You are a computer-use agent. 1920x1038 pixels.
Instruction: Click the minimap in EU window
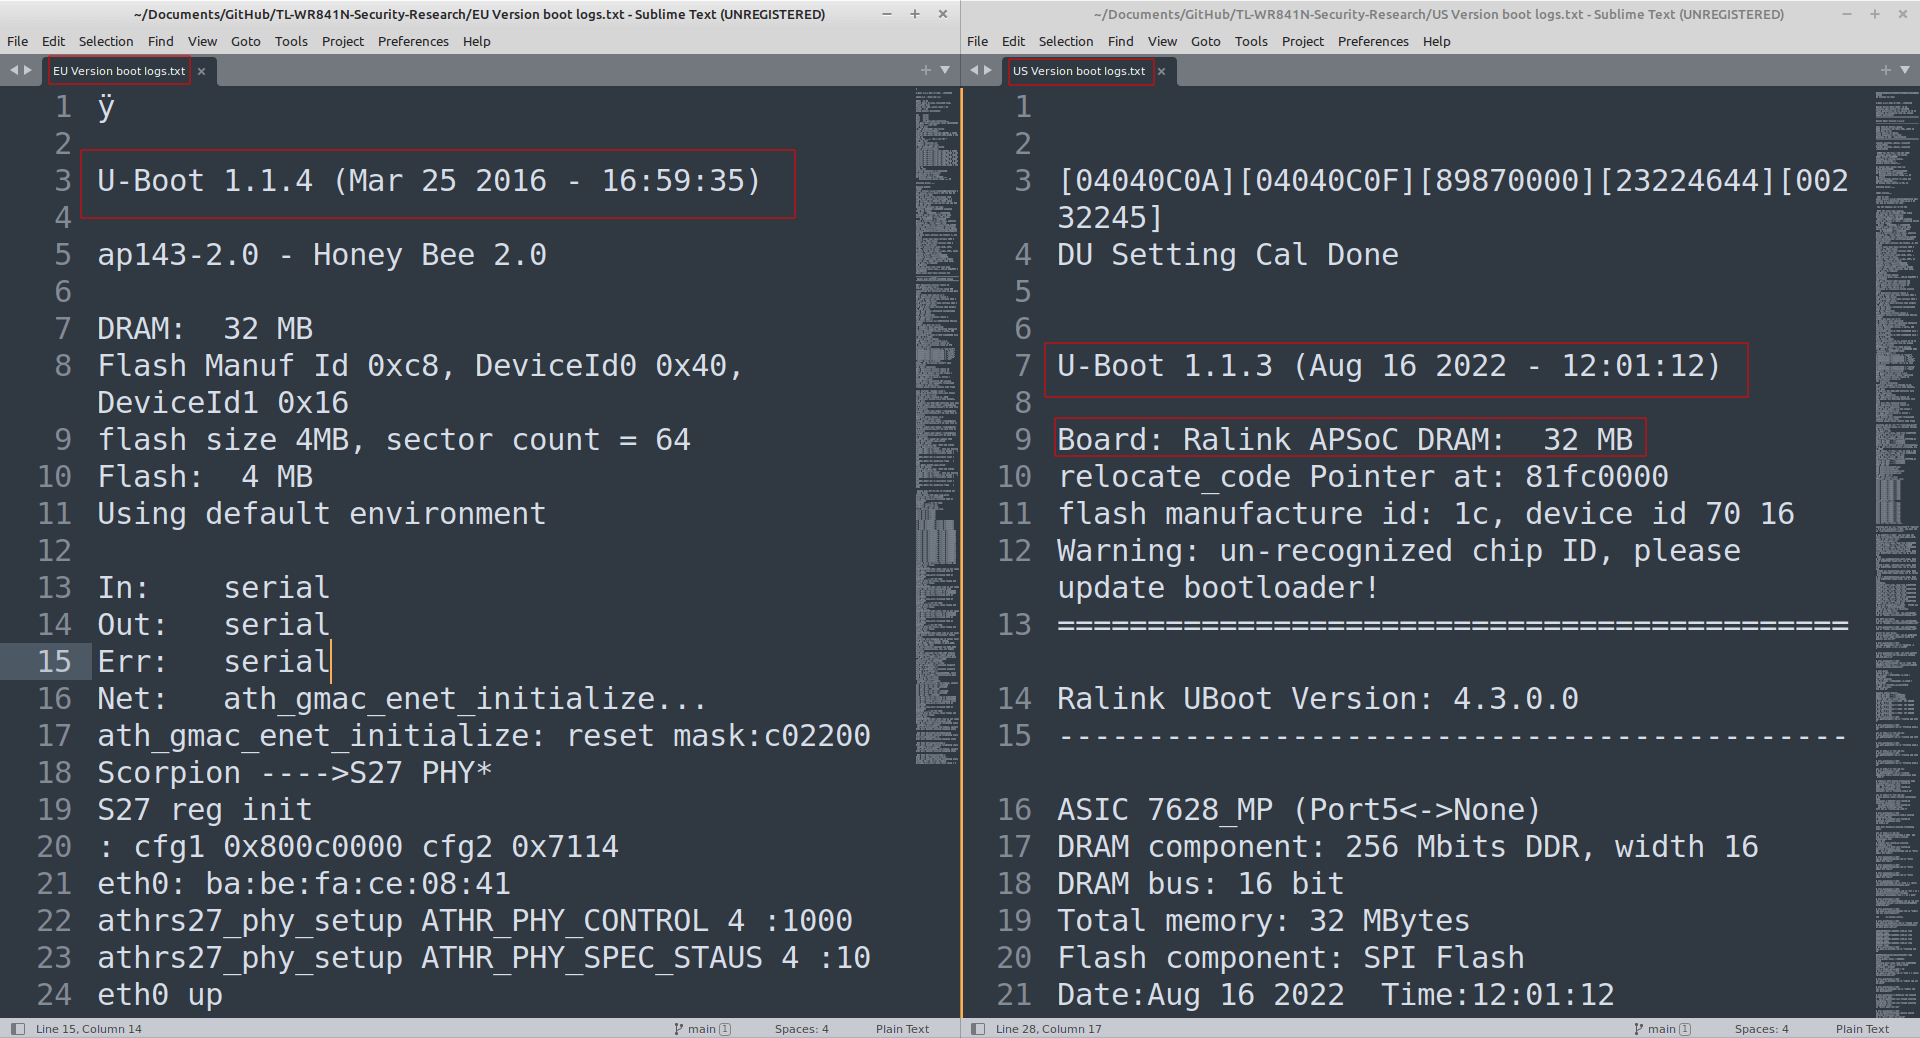click(936, 427)
